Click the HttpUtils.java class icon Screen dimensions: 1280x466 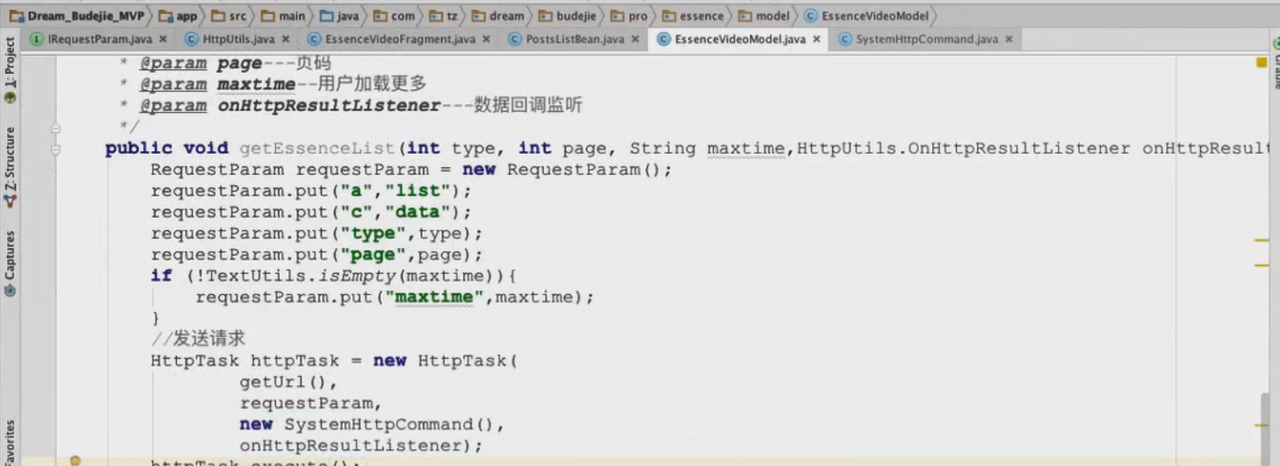coord(192,39)
